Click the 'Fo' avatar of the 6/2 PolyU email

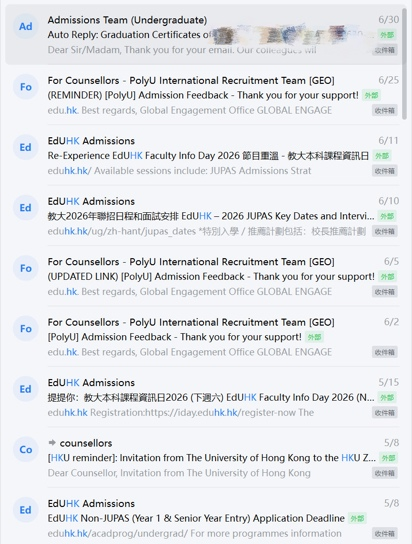(x=26, y=329)
